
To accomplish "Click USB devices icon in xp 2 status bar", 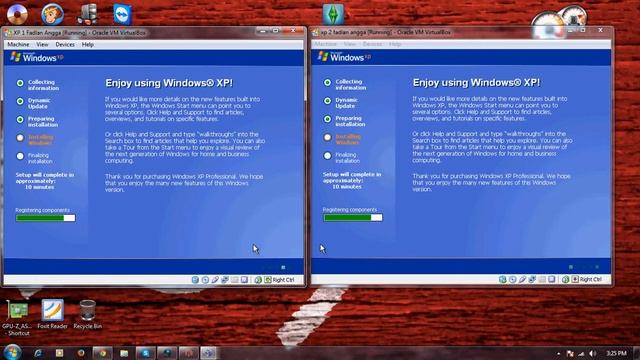I will click(x=522, y=279).
